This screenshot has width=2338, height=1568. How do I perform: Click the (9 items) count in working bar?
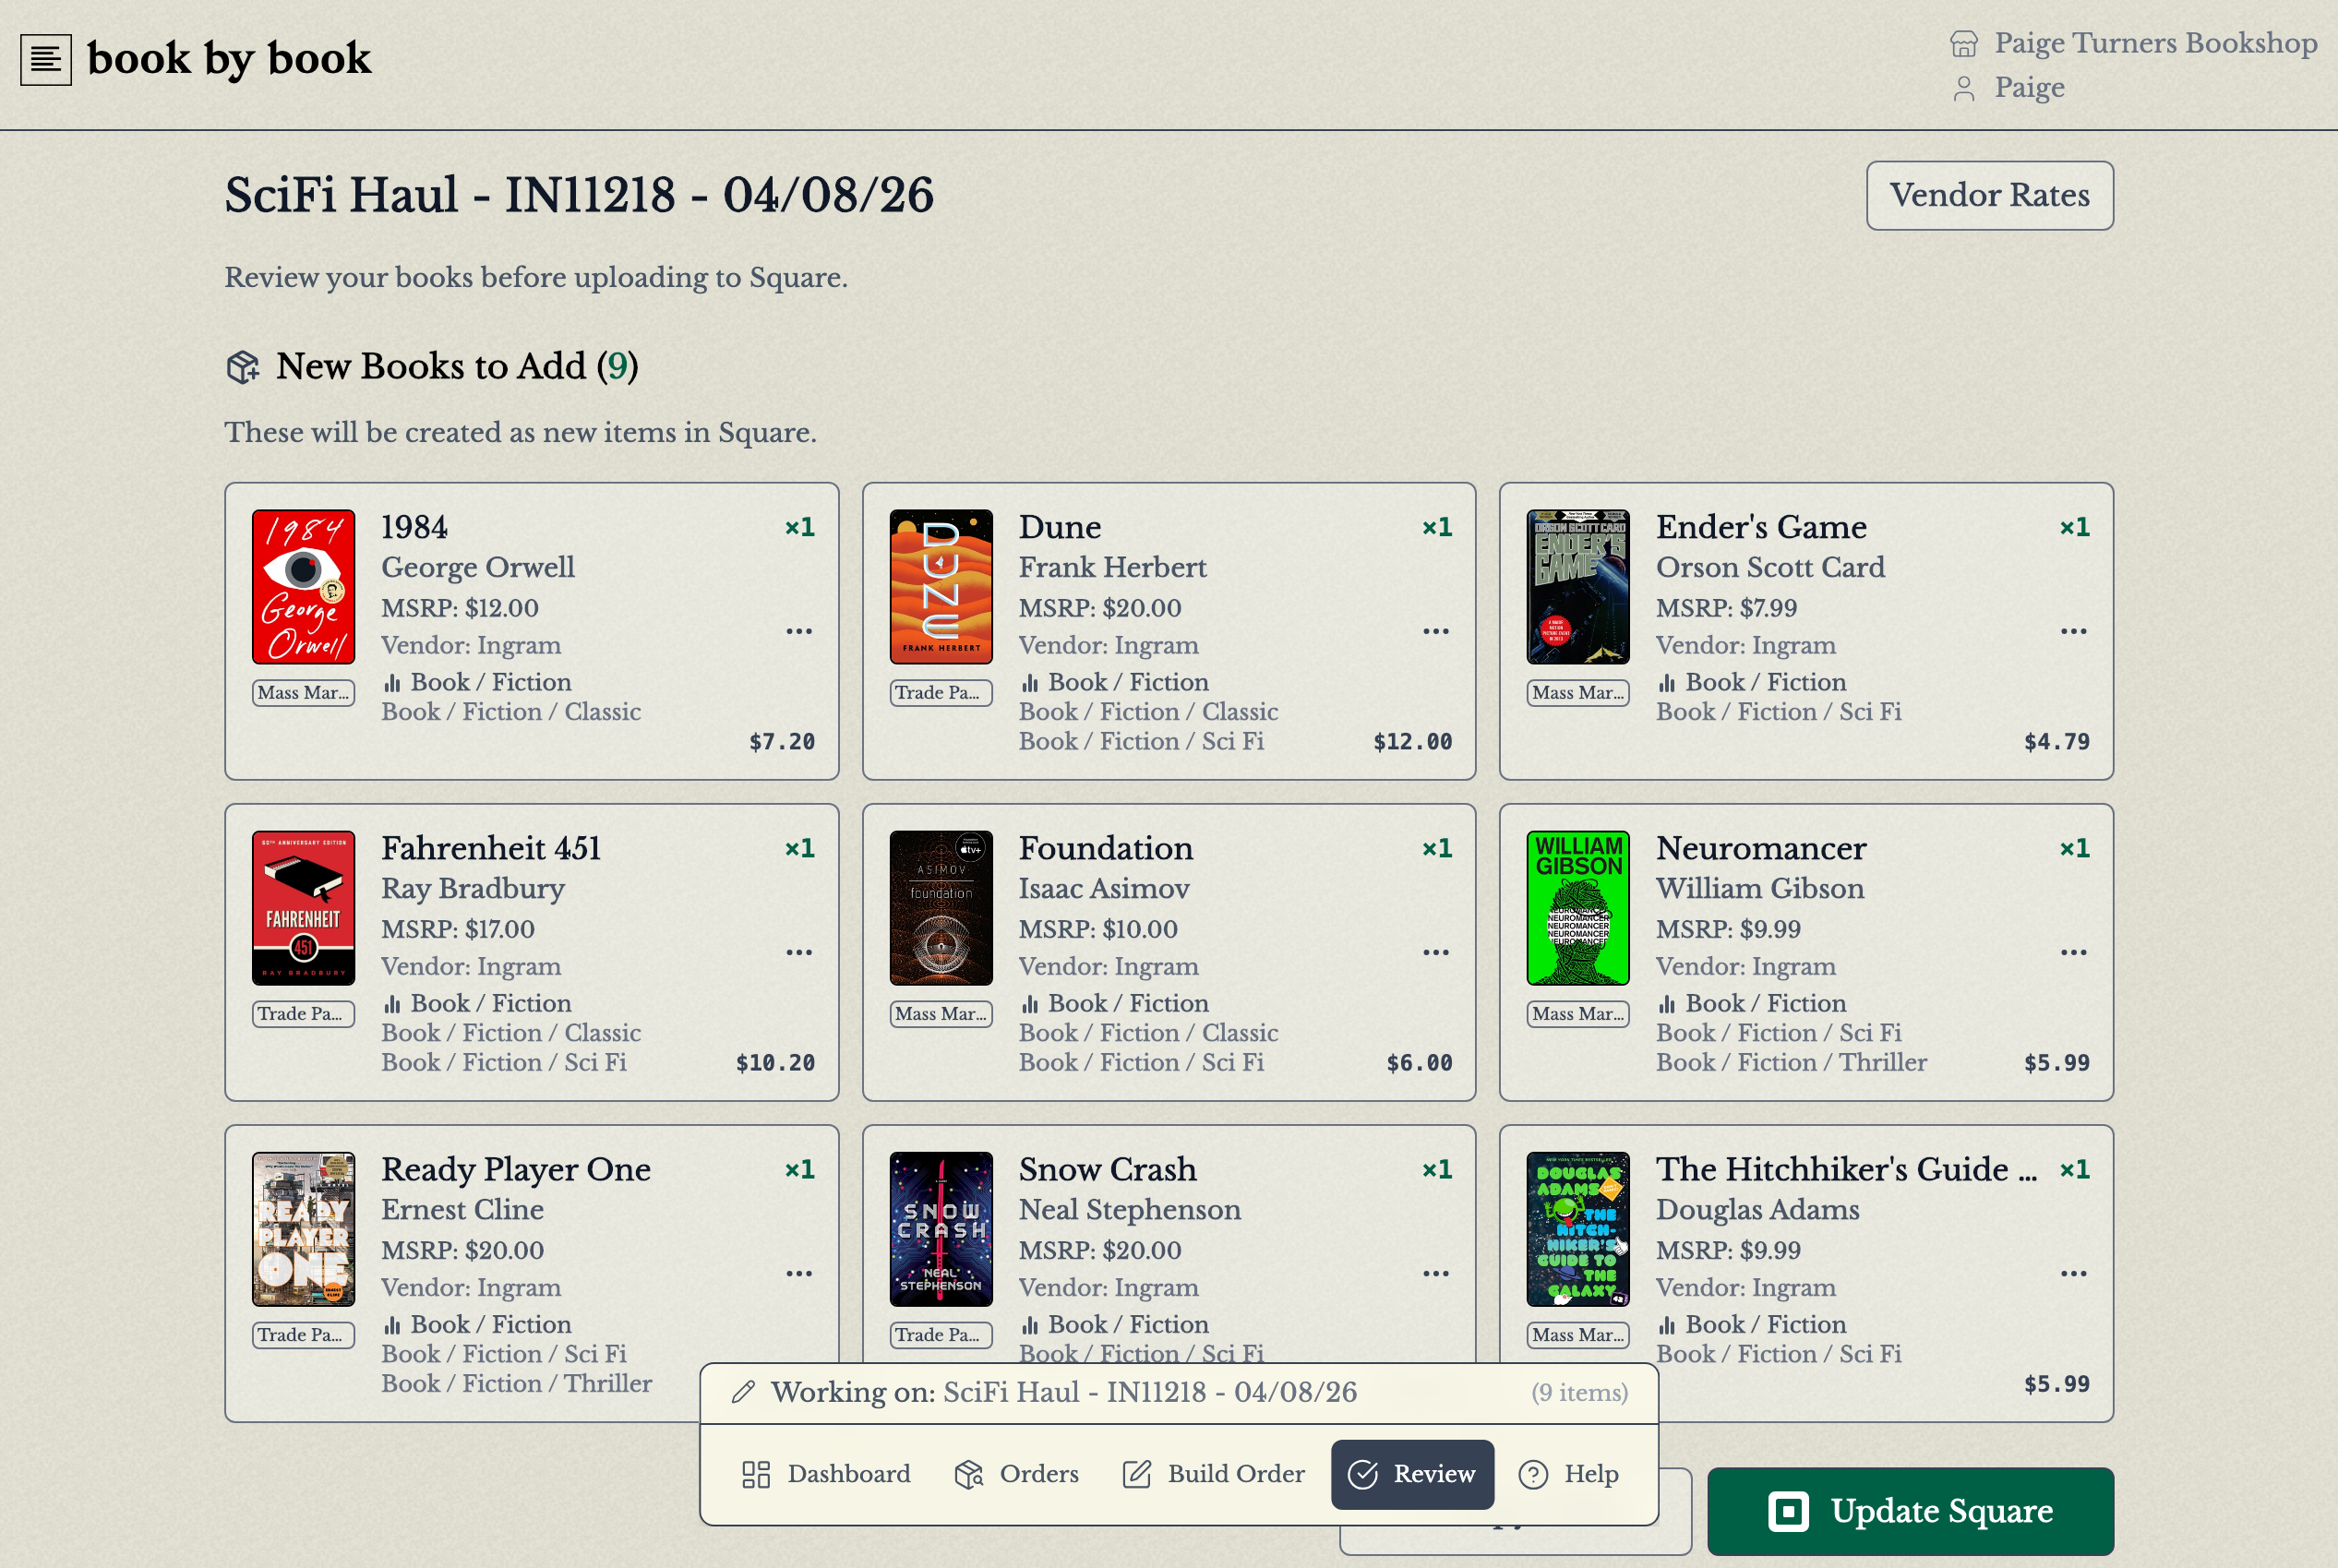1579,1393
